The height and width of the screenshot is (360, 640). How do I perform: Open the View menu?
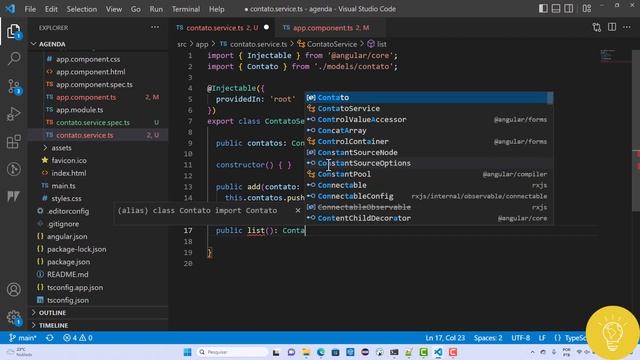click(114, 9)
